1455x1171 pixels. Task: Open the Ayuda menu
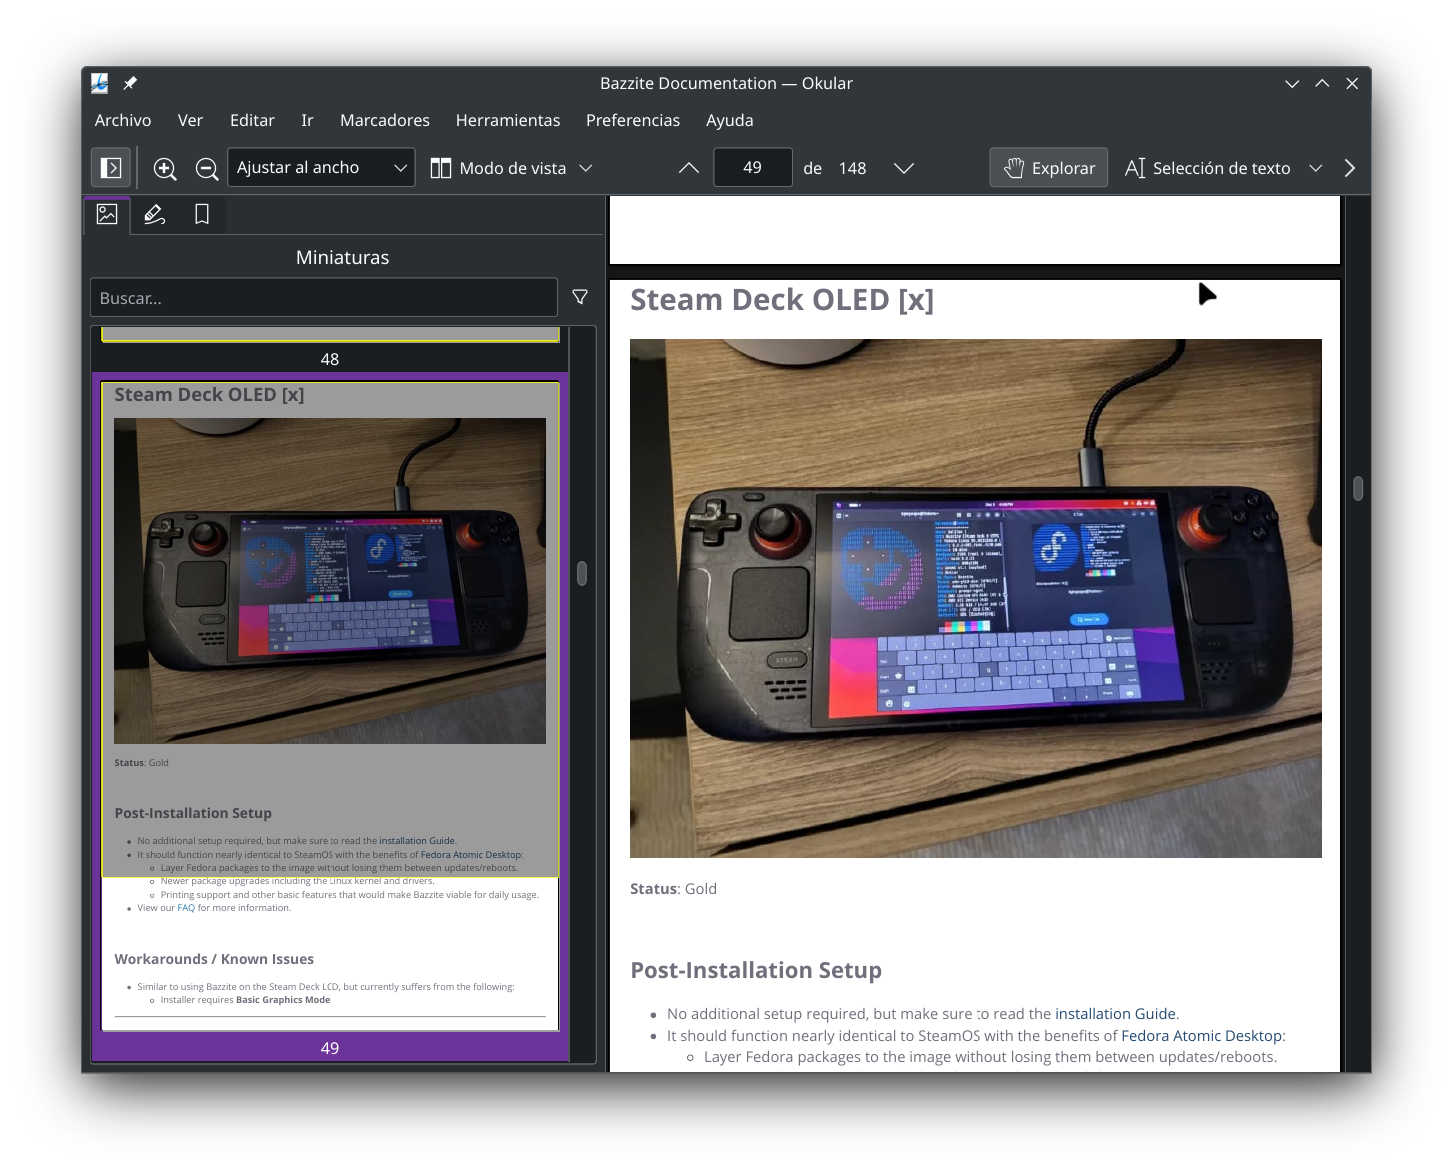tap(730, 120)
